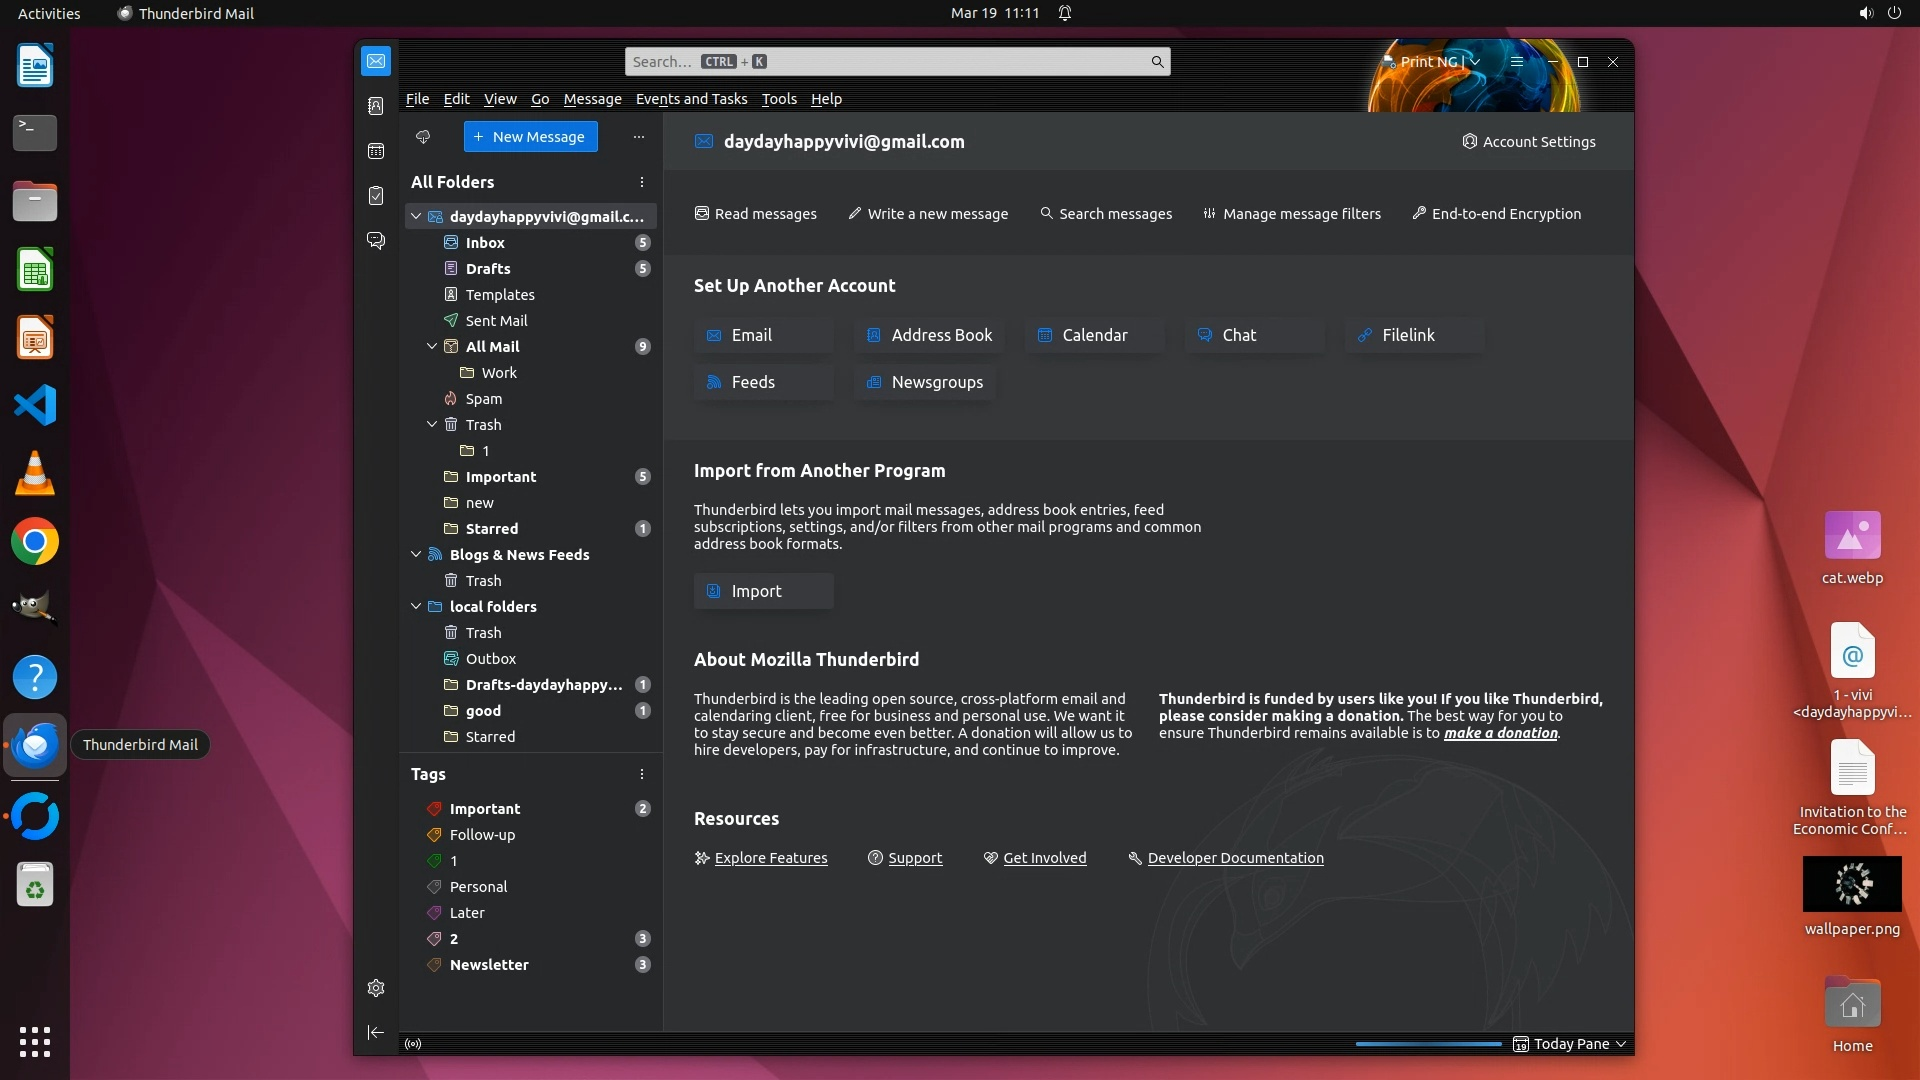Screen dimensions: 1920x1080
Task: Collapse the Blogs & News Feeds account
Action: [416, 554]
